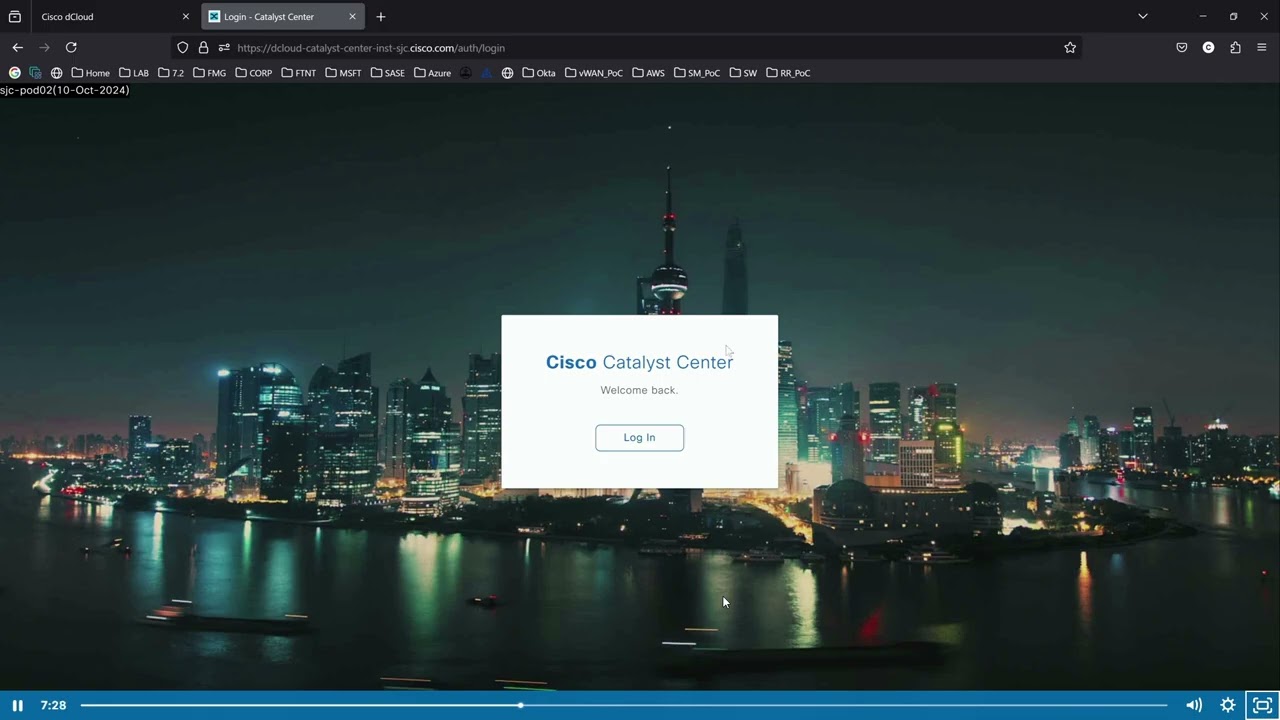This screenshot has width=1280, height=720.
Task: Show the tracking protection shield info
Action: tap(182, 47)
